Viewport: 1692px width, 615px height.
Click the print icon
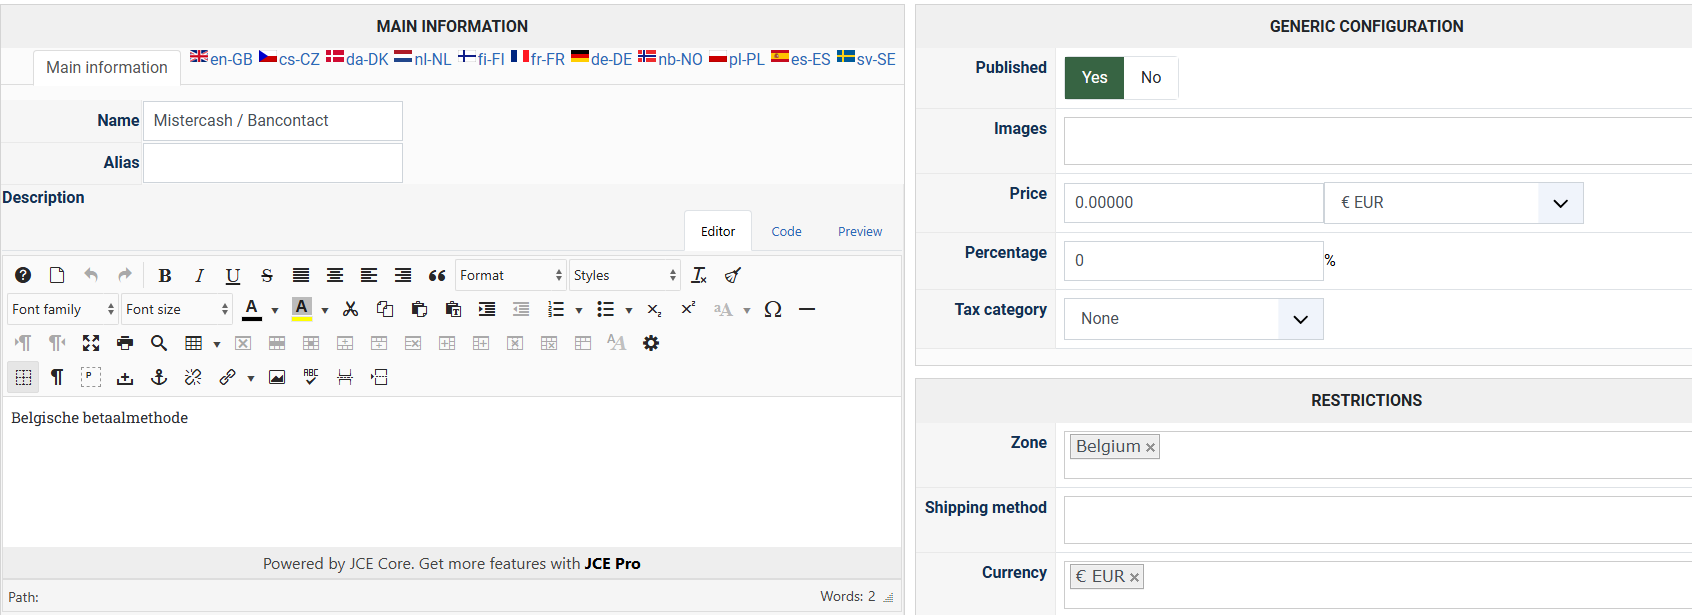[125, 343]
